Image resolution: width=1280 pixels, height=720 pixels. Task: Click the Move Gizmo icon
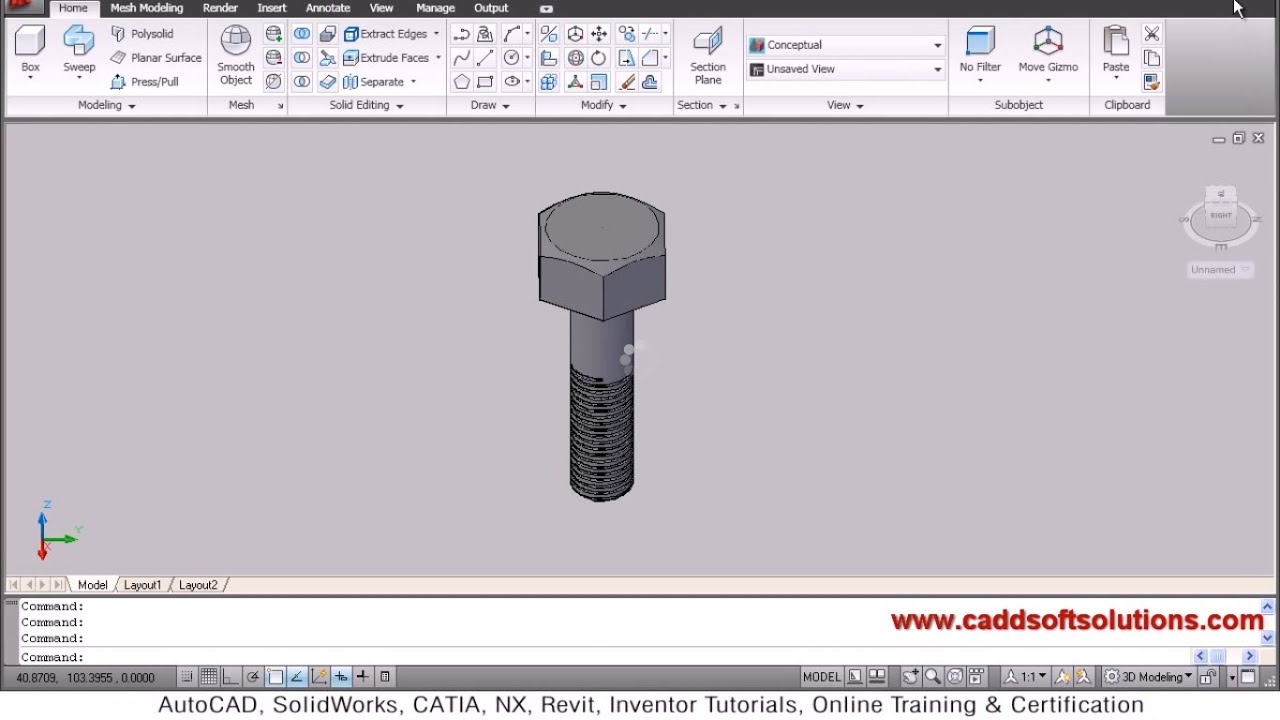click(1048, 50)
